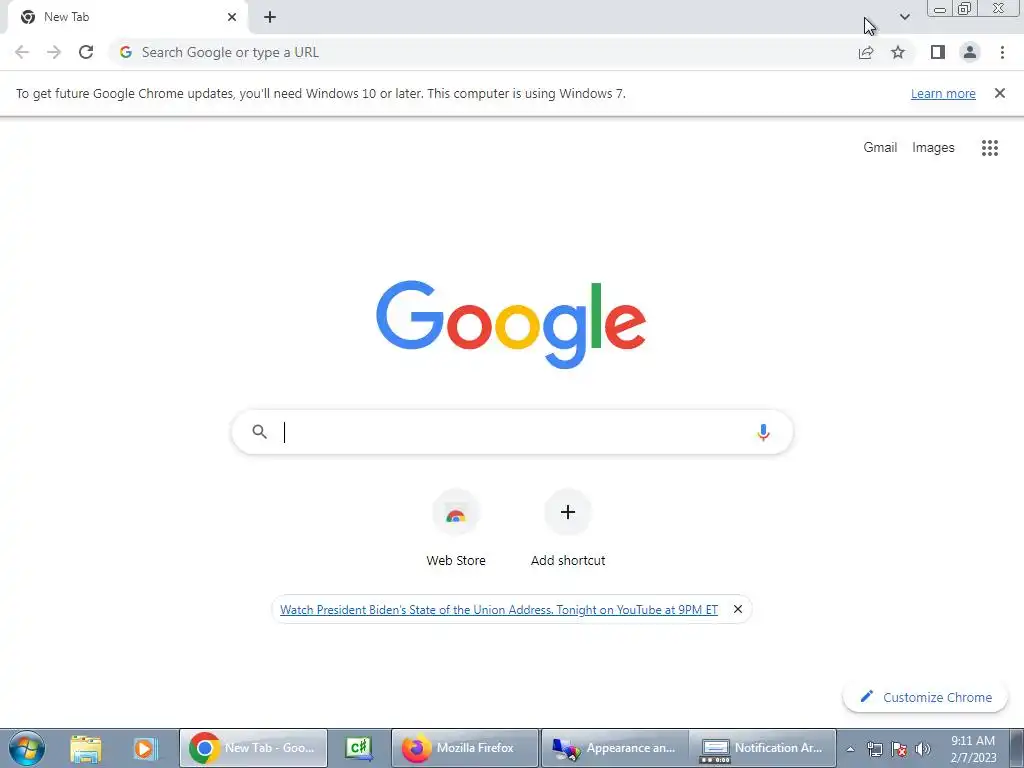Toggle the side panel icon
Screen dimensions: 1024x768
click(938, 52)
